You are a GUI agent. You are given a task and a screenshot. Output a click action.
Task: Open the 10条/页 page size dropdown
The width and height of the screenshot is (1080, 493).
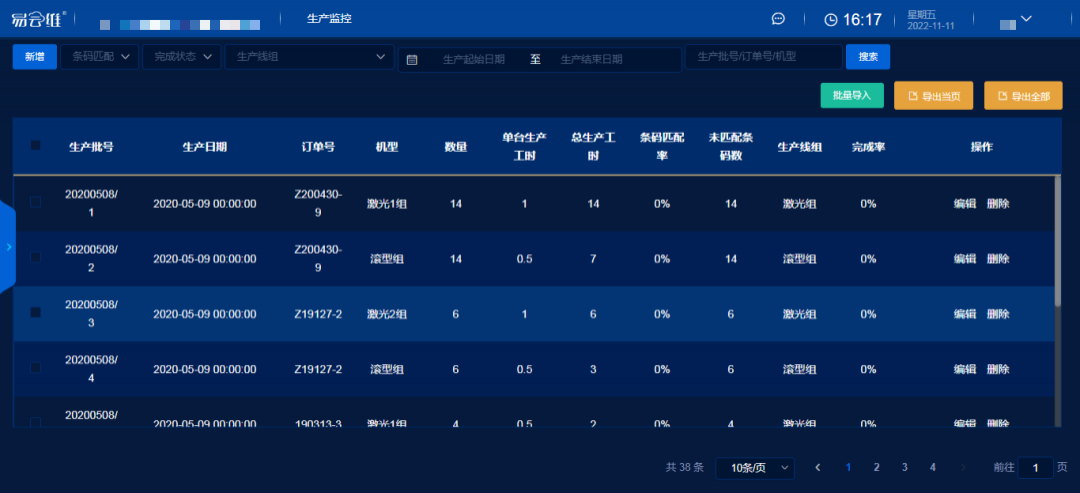[754, 467]
